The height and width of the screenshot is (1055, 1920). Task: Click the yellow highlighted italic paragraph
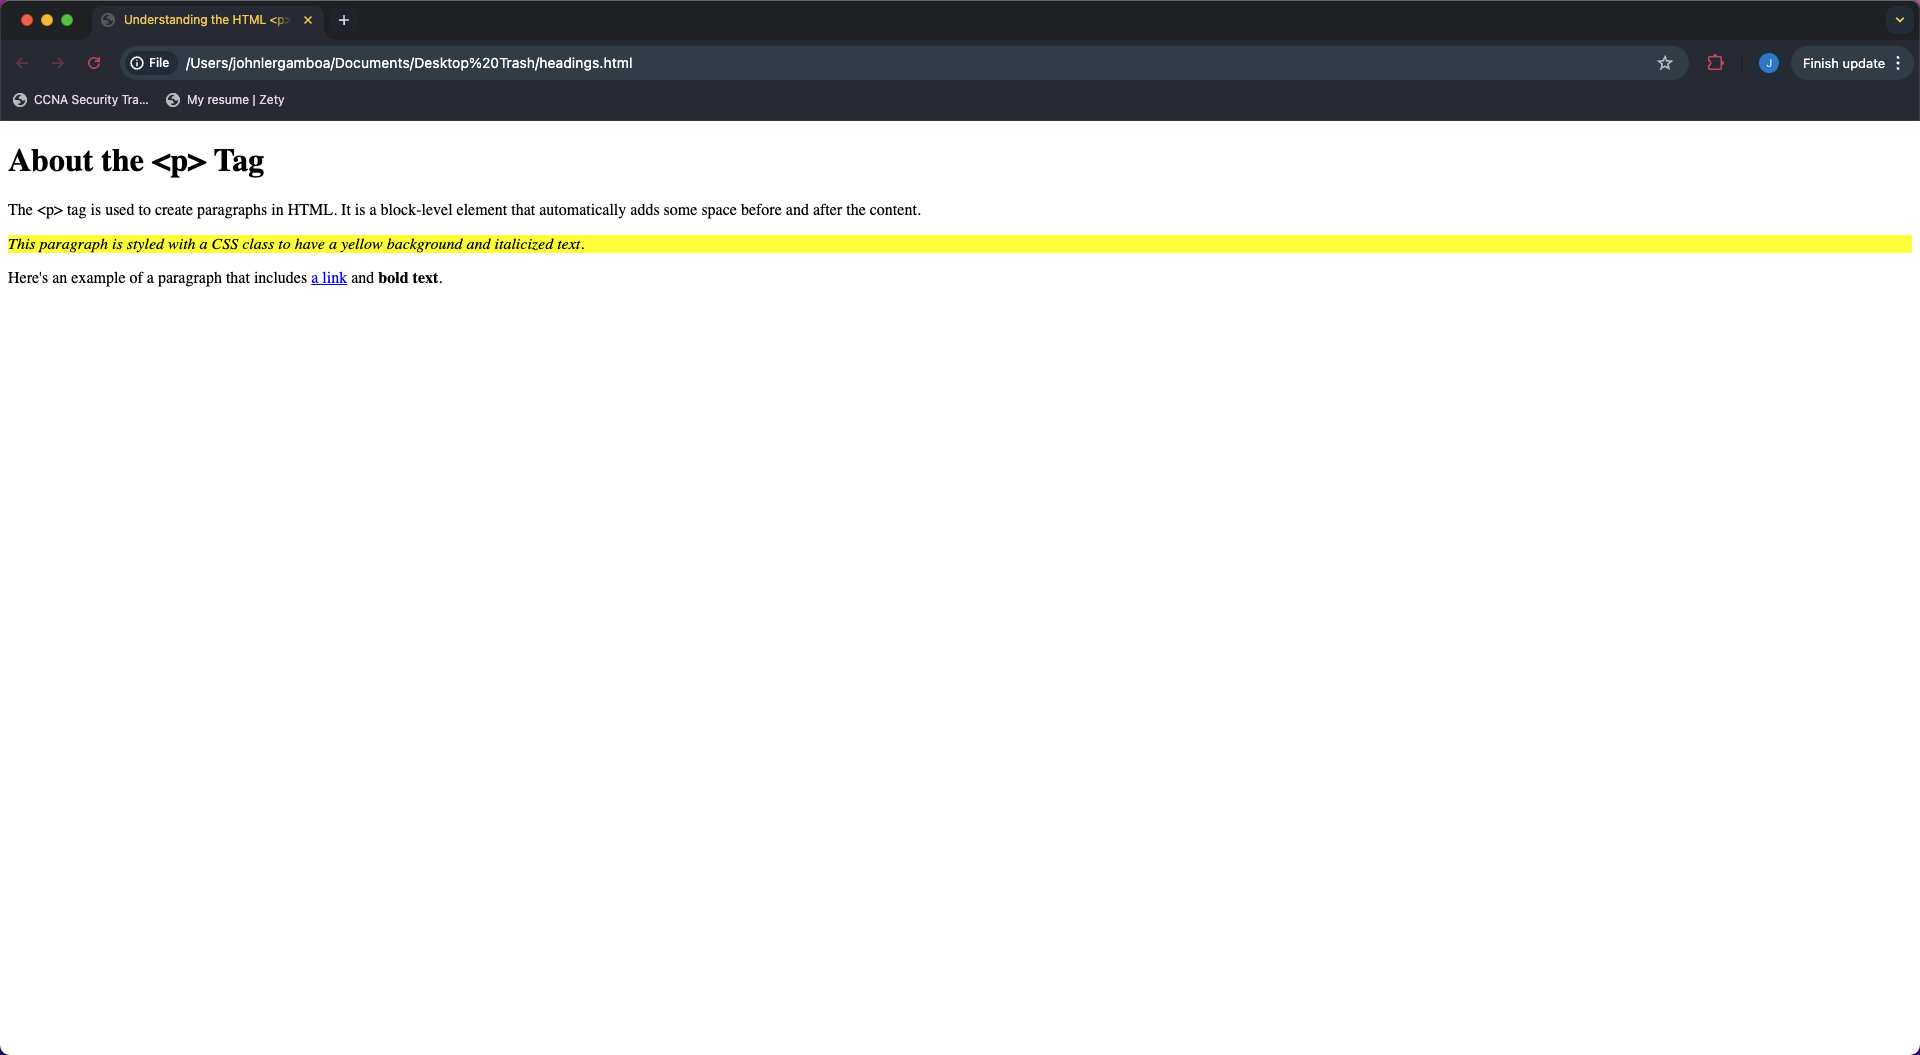pyautogui.click(x=960, y=244)
